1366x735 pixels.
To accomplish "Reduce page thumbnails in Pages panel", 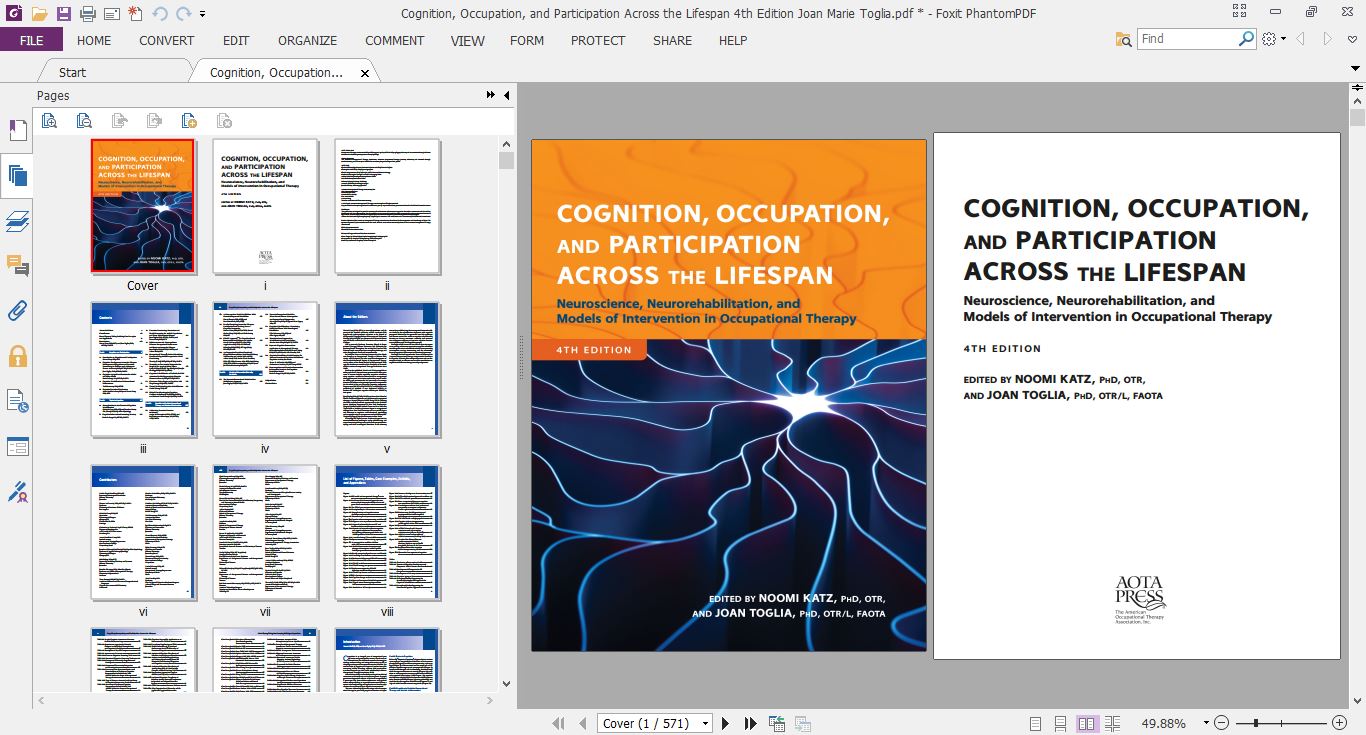I will [84, 121].
